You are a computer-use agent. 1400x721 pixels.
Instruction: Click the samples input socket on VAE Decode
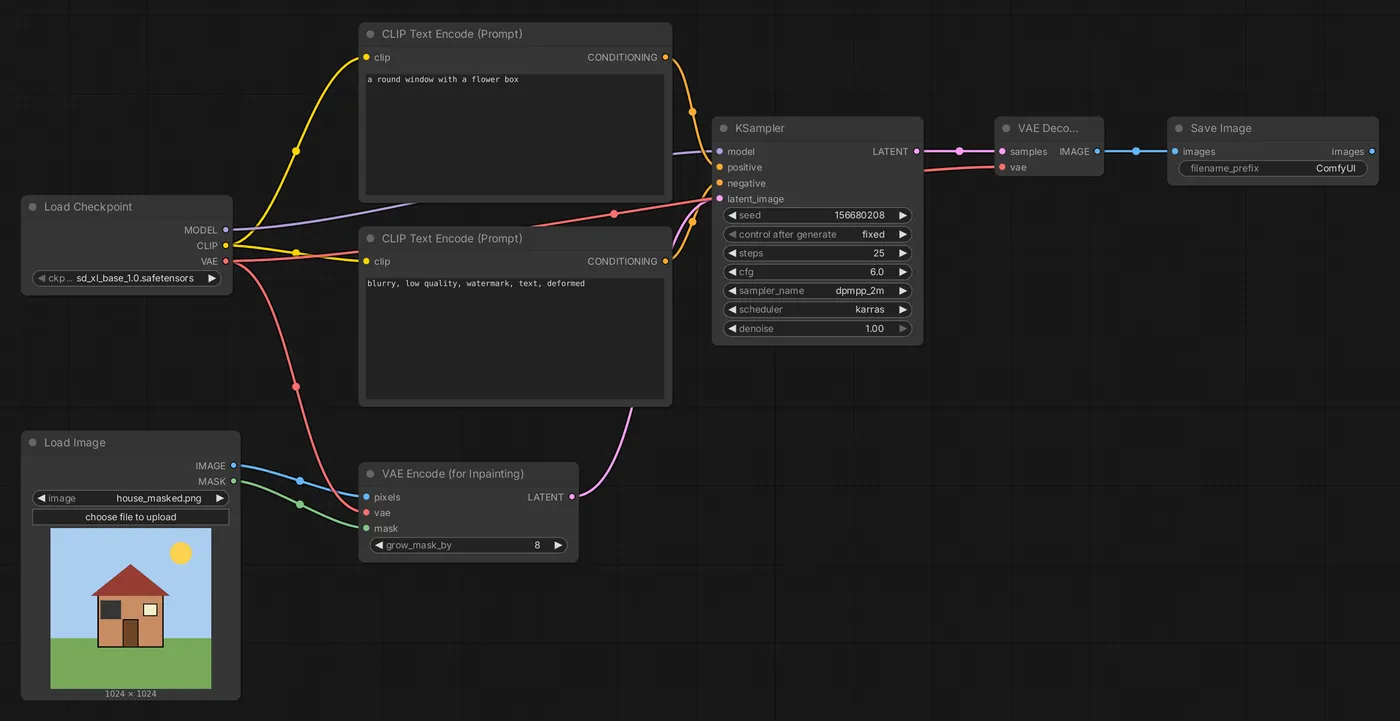click(x=1002, y=152)
